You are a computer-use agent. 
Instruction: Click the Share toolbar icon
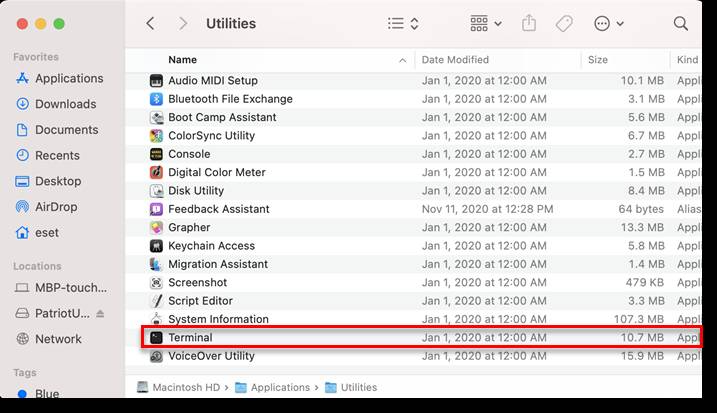coord(529,23)
